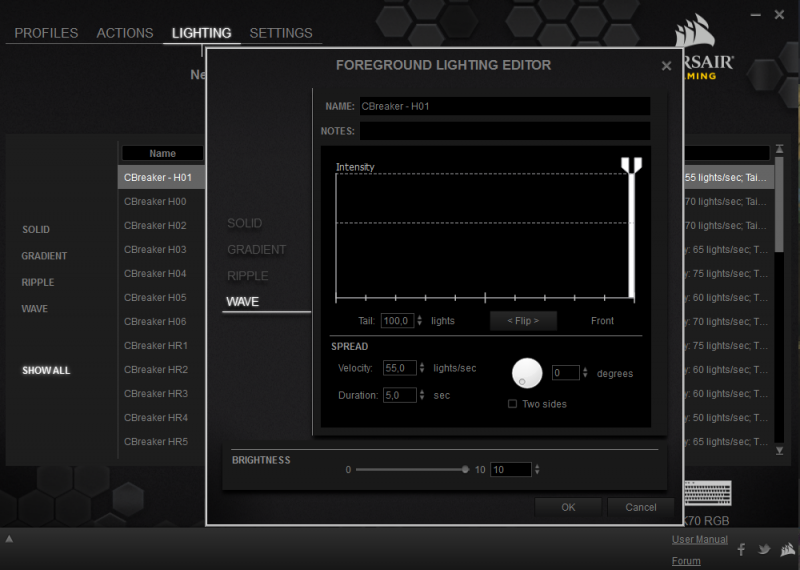Viewport: 800px width, 570px height.
Task: Click the NAME input field
Action: tap(505, 106)
